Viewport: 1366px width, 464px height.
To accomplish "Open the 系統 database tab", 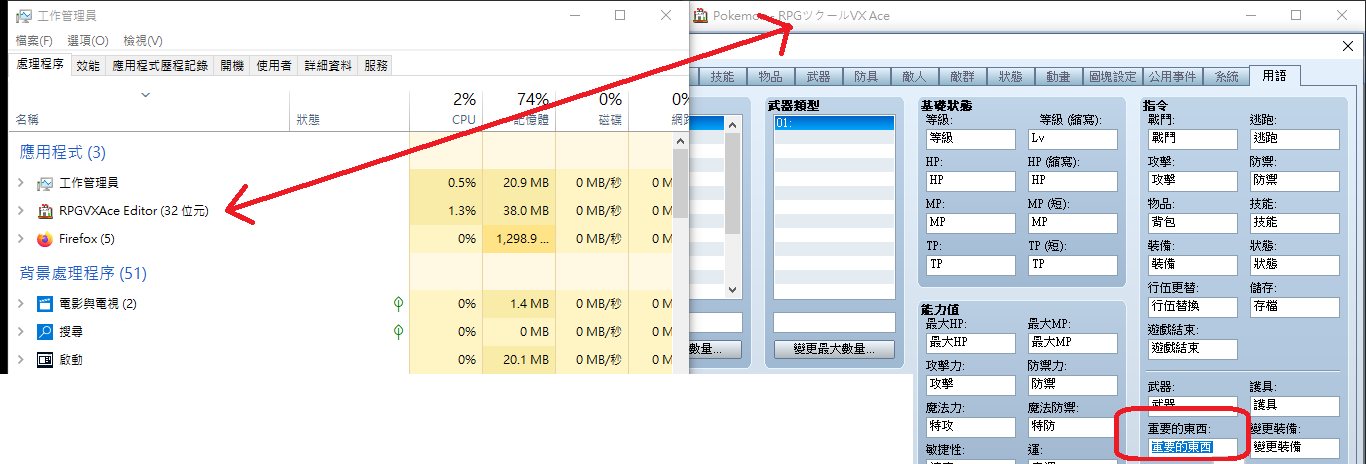I will click(1227, 77).
